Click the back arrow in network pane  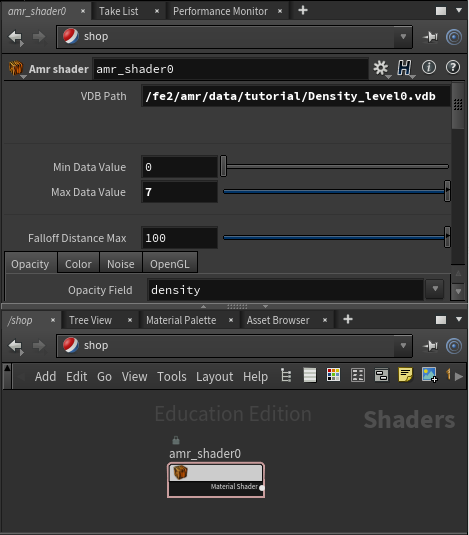[16, 346]
